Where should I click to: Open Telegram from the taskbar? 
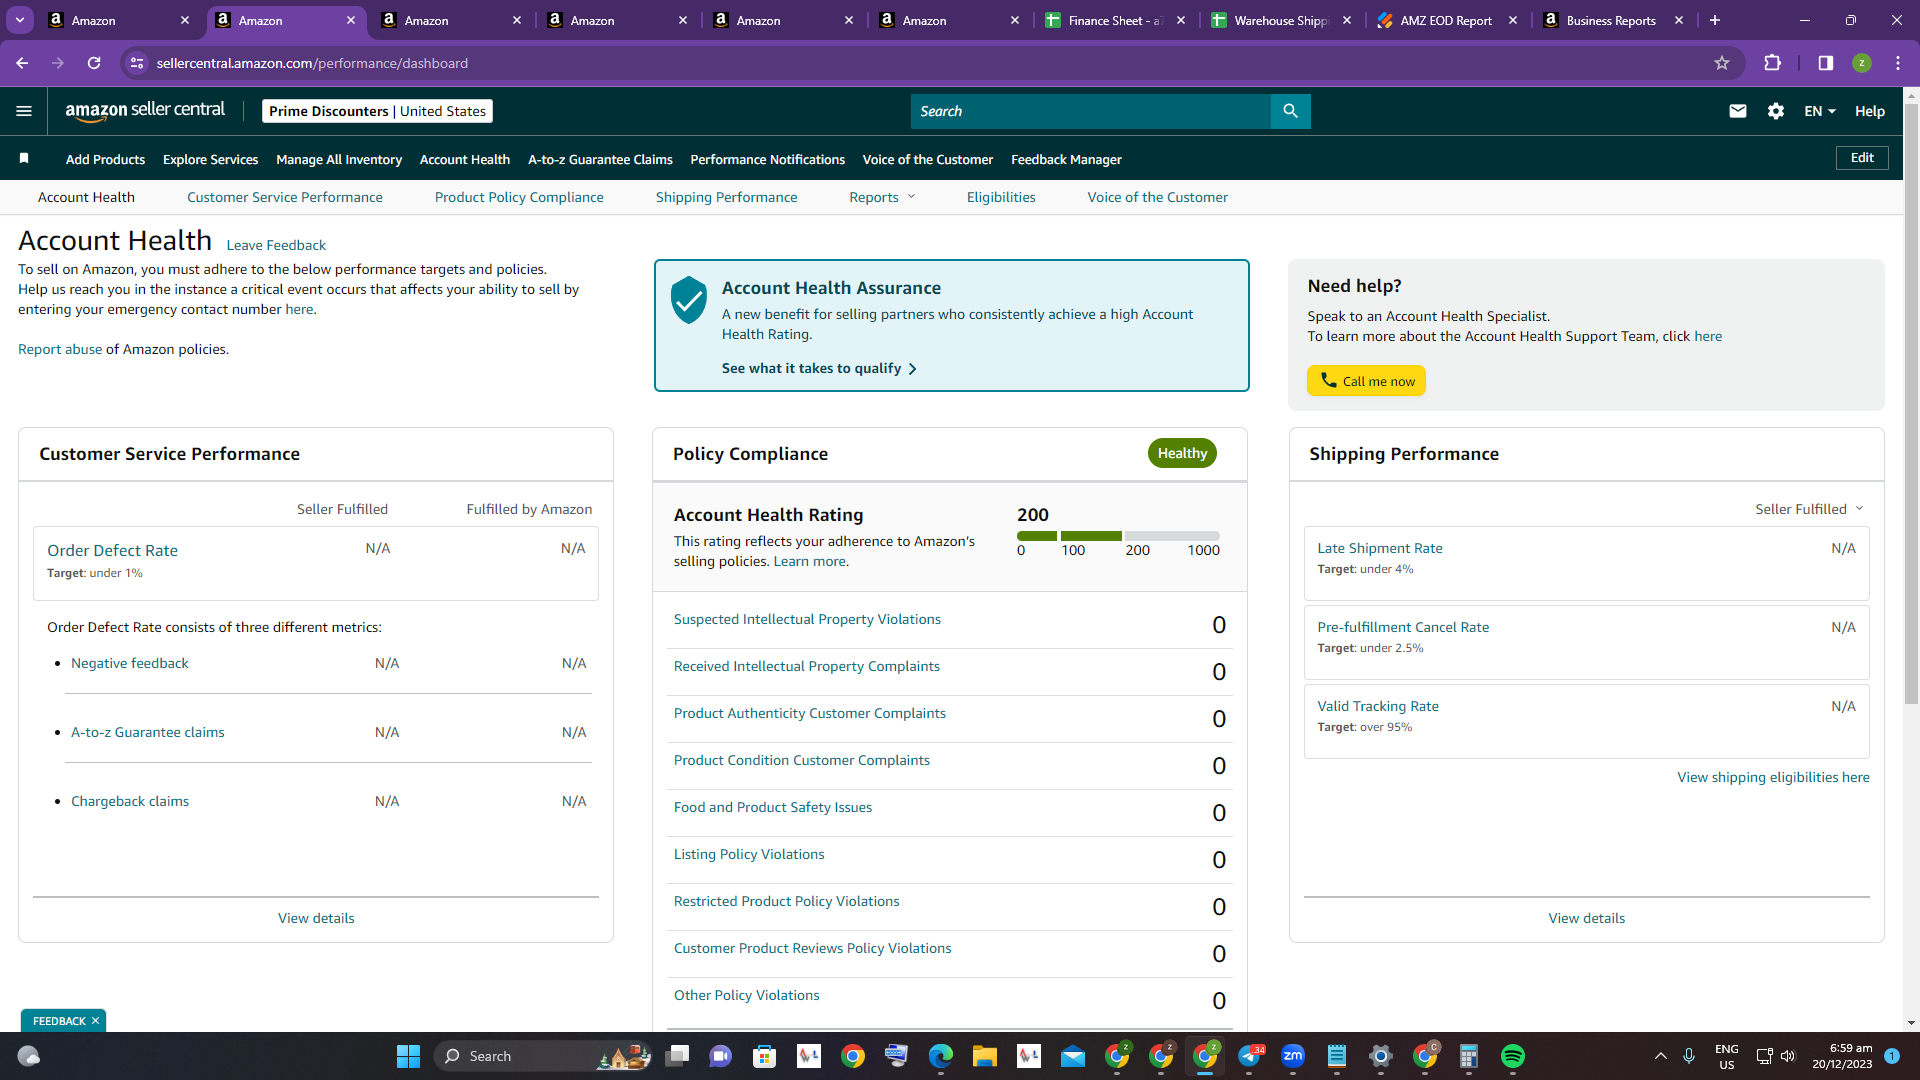1250,1056
